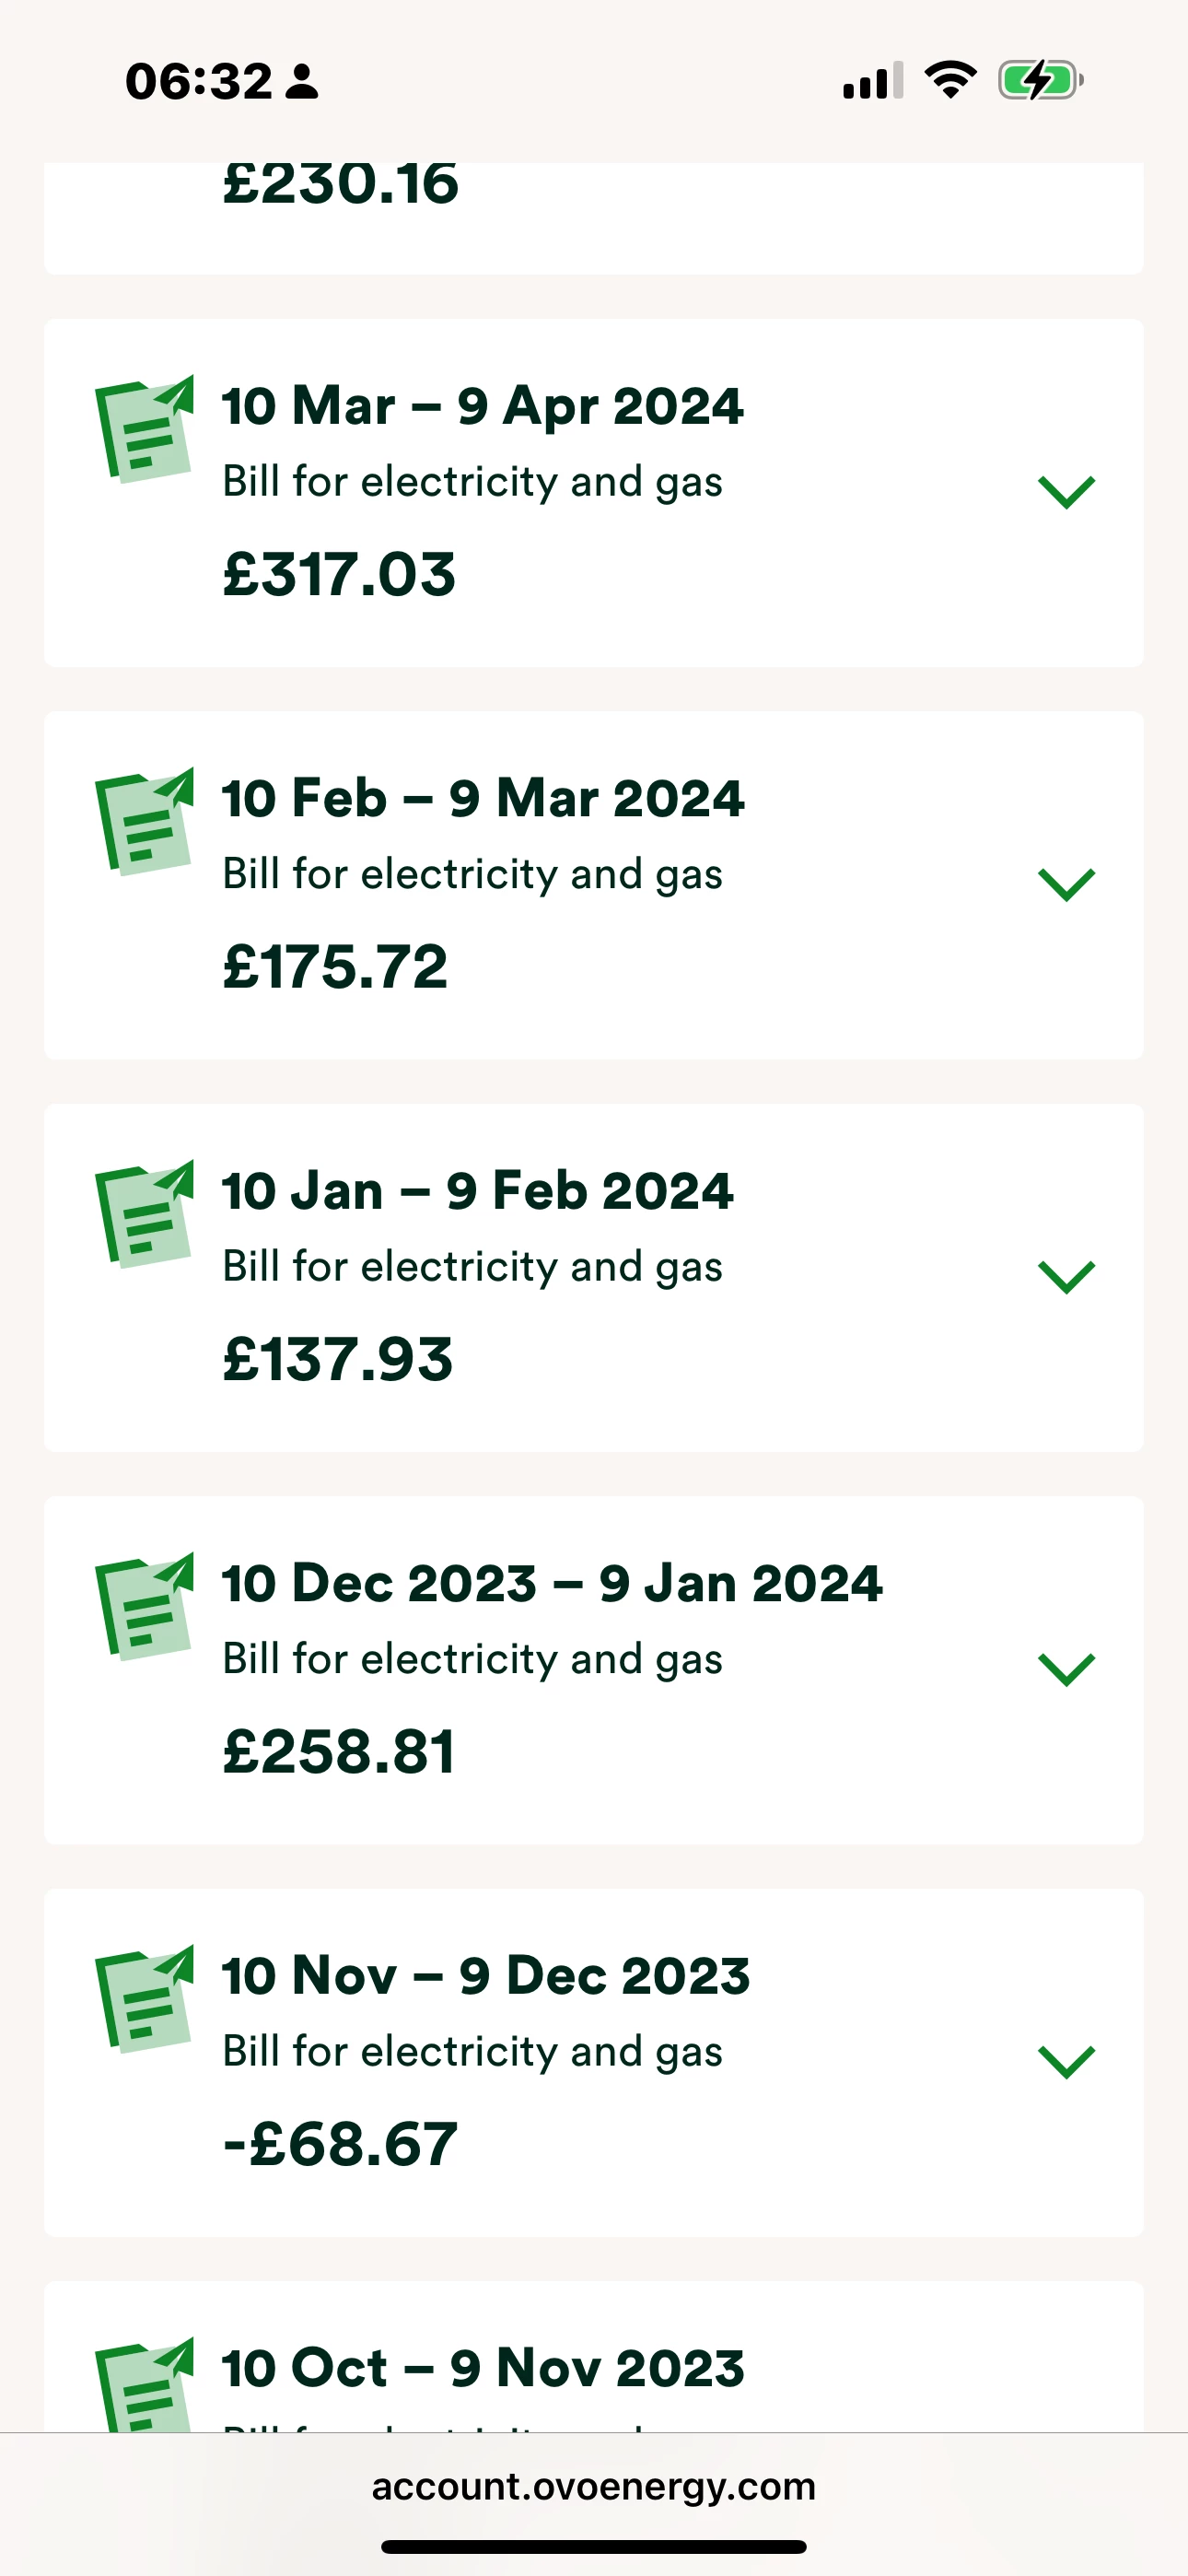Open the 10 Oct – 9 Nov 2023 bill title
This screenshot has height=2576, width=1188.
[x=483, y=2368]
